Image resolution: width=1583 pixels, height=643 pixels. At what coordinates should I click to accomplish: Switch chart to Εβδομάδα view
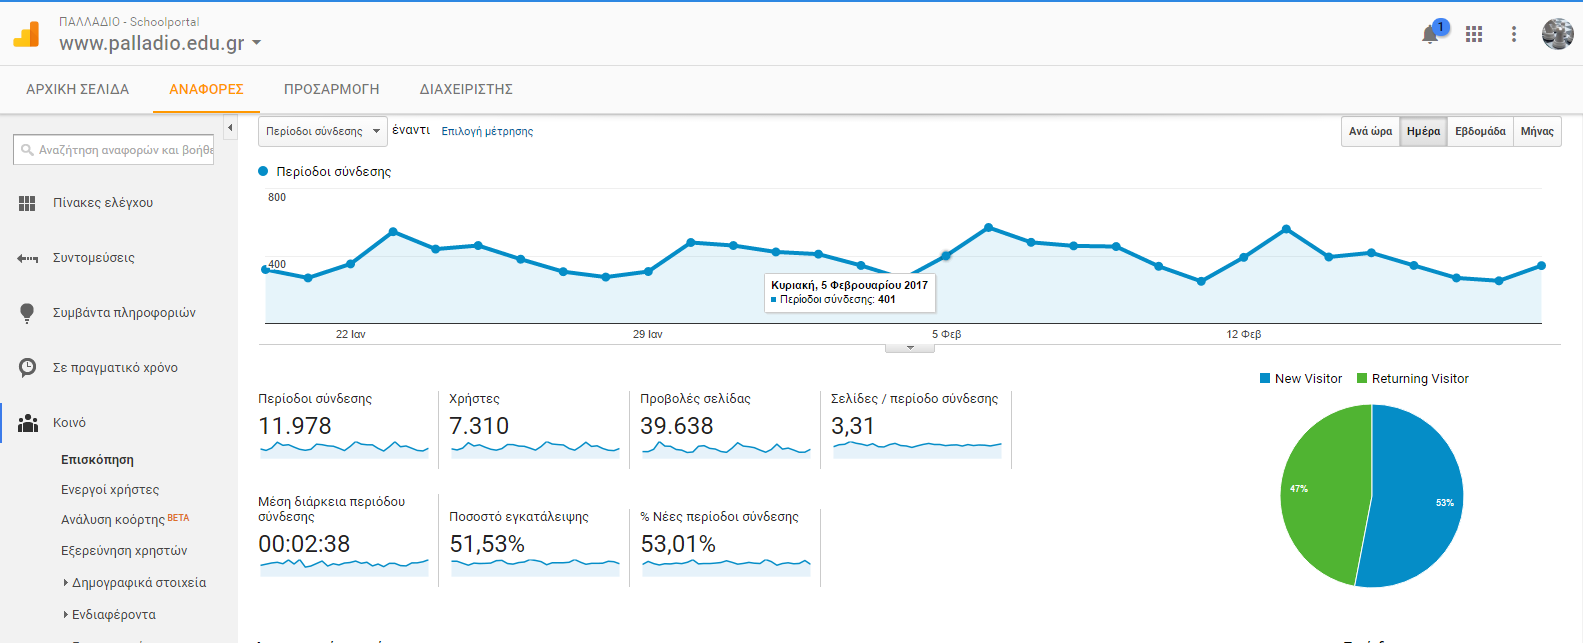pos(1480,131)
